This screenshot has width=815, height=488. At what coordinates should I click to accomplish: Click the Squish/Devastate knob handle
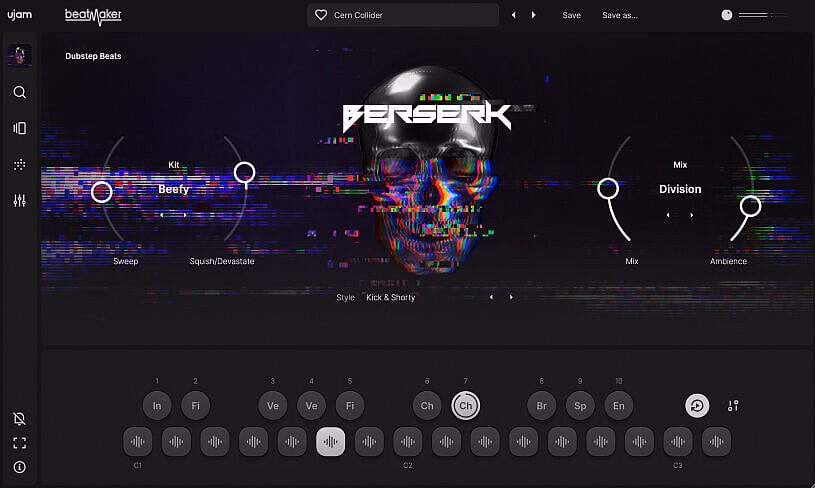point(244,173)
